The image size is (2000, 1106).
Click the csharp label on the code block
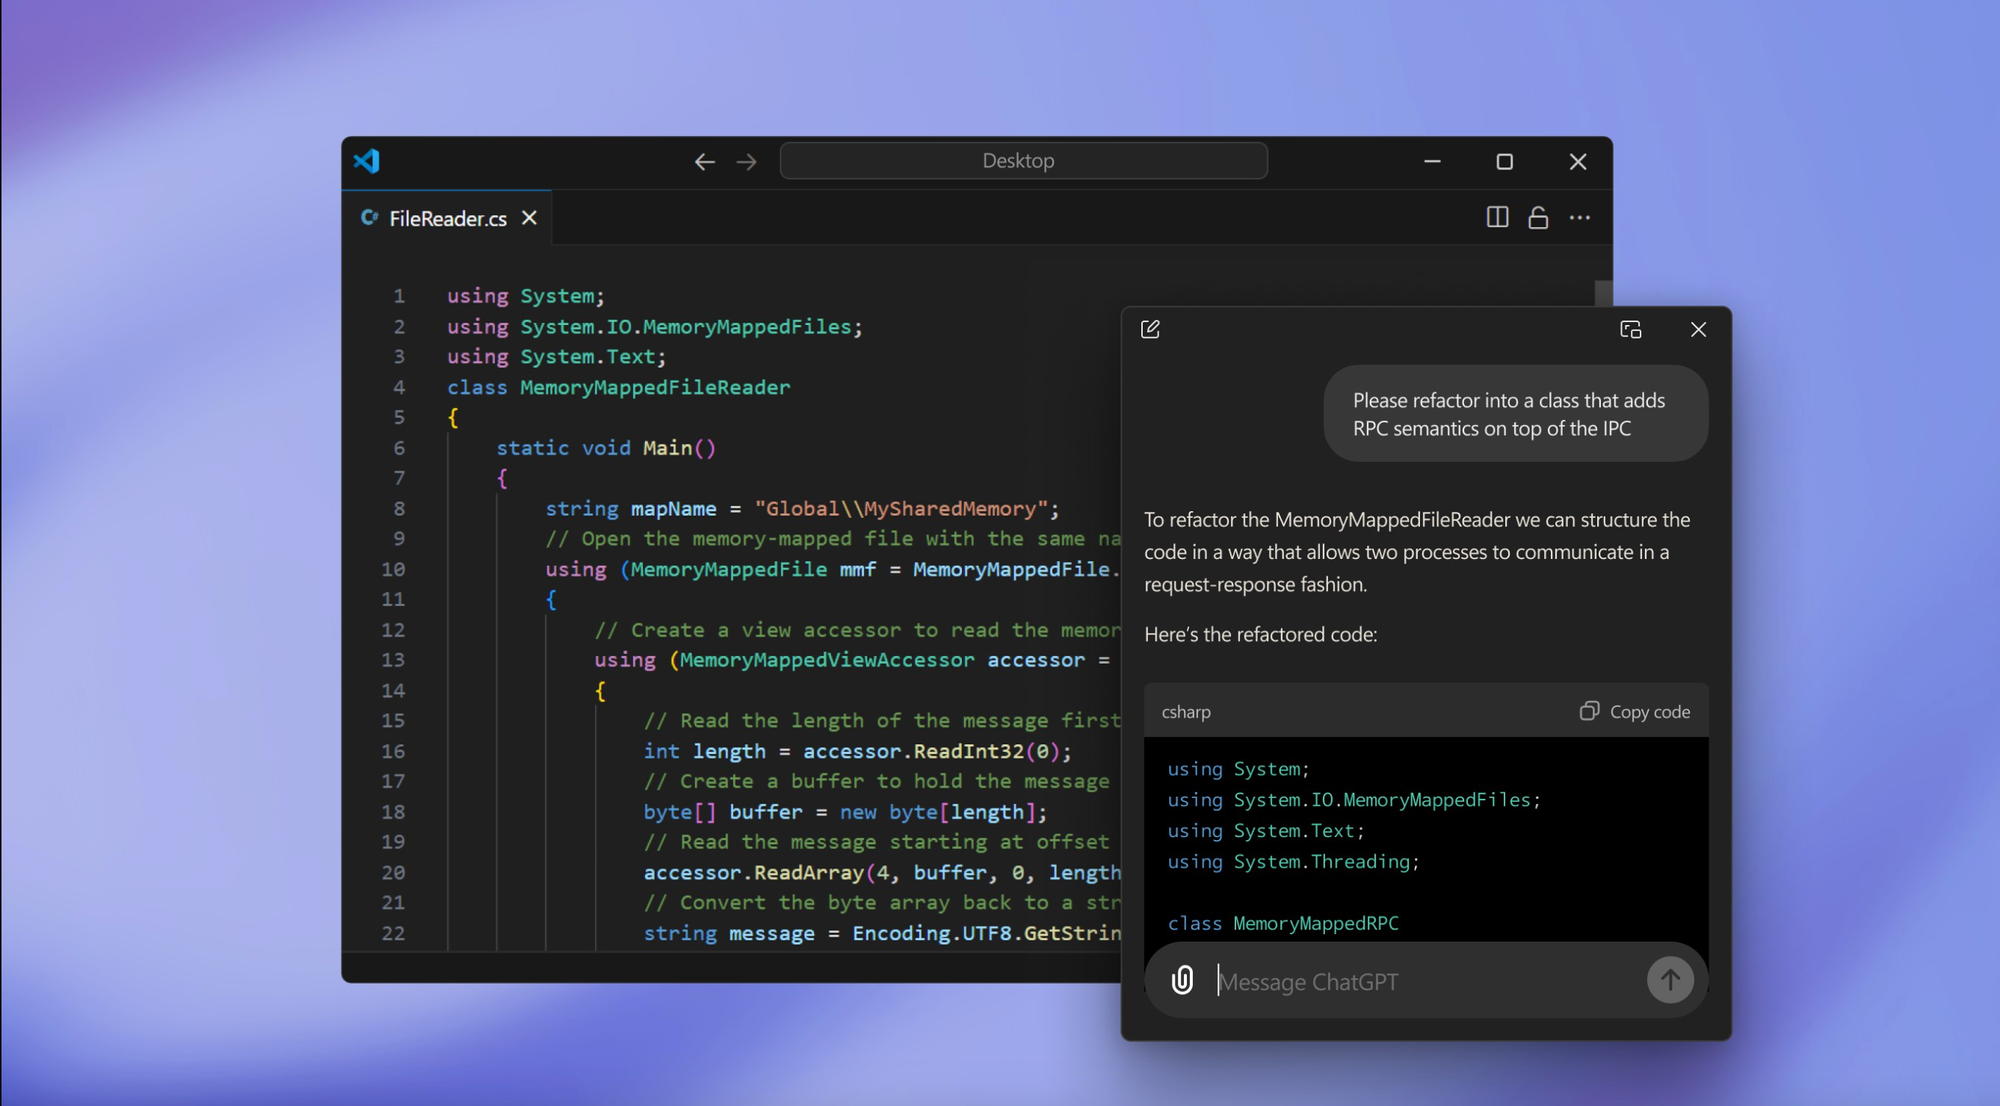point(1186,712)
